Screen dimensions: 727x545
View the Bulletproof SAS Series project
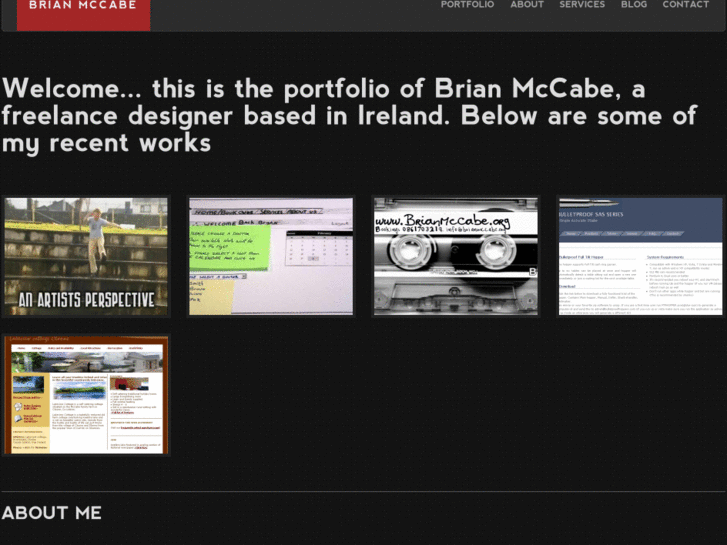pyautogui.click(x=640, y=256)
